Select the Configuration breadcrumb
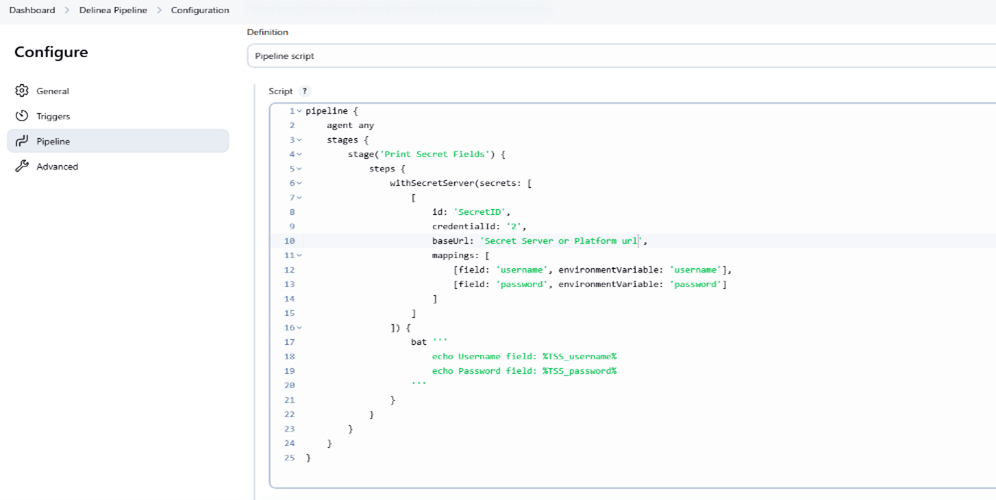 click(x=199, y=10)
